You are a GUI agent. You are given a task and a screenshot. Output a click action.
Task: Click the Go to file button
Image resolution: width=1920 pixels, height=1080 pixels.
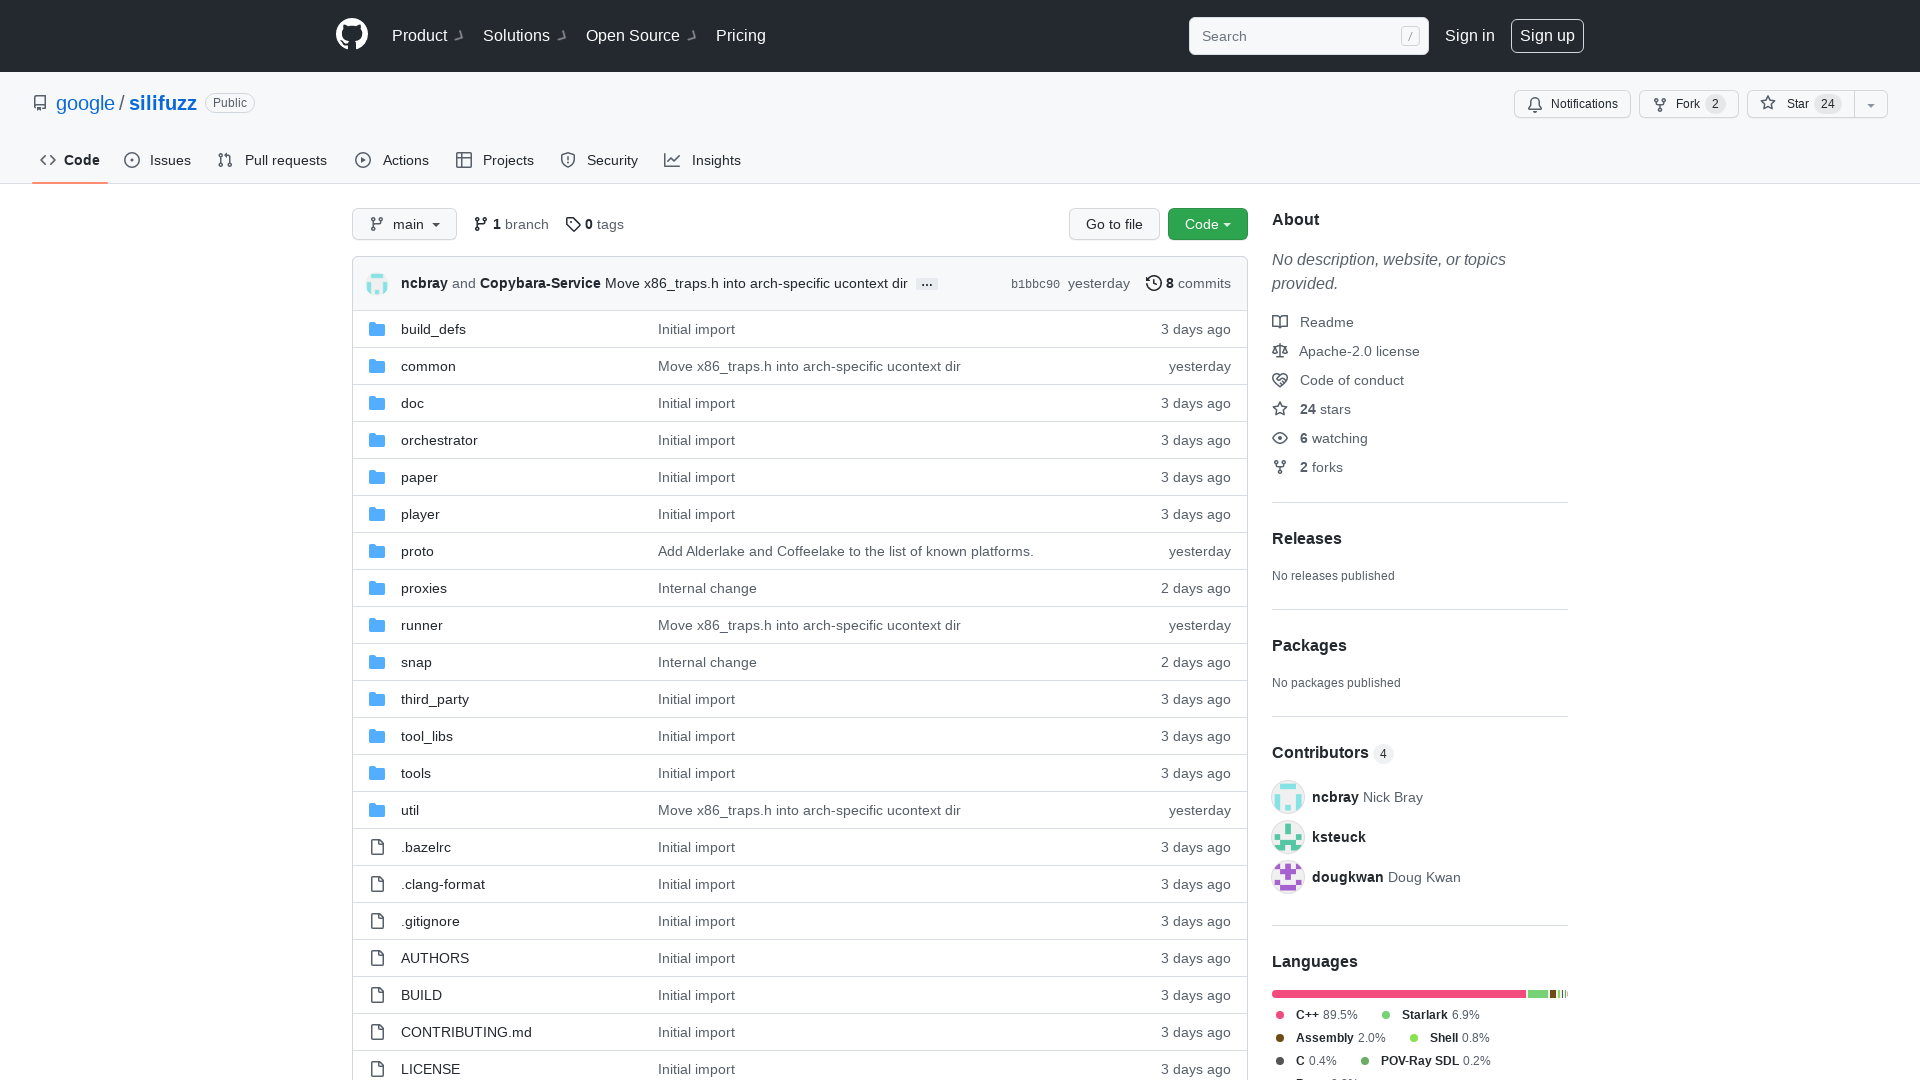click(x=1114, y=224)
